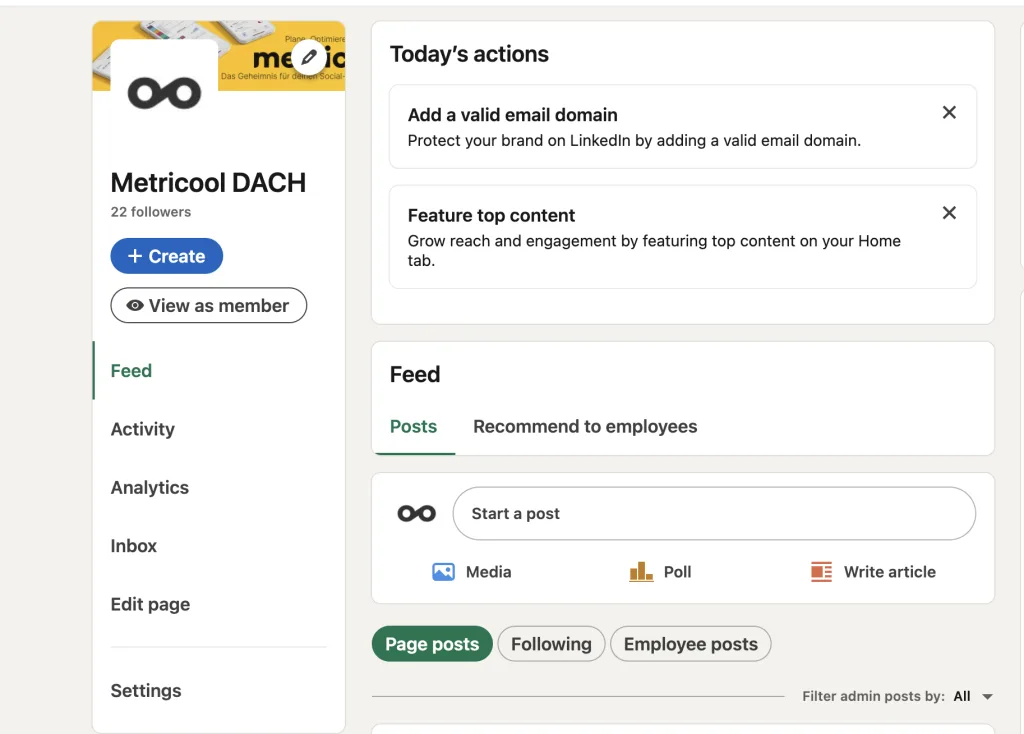Select the Page posts filter pill
This screenshot has height=734, width=1024.
tap(432, 644)
